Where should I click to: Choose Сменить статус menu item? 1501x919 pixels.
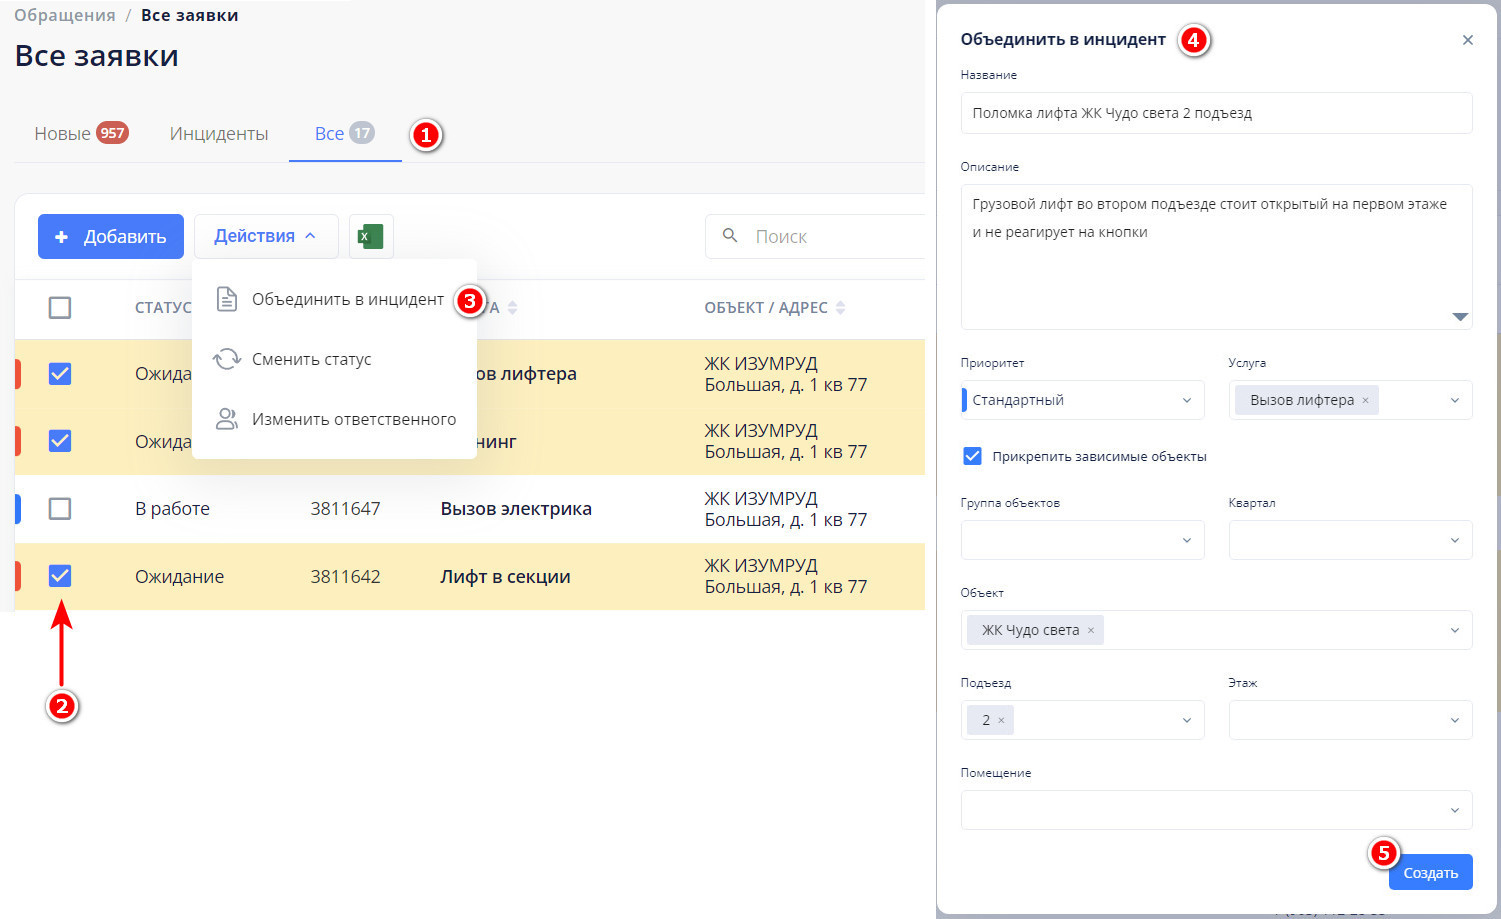[335, 359]
